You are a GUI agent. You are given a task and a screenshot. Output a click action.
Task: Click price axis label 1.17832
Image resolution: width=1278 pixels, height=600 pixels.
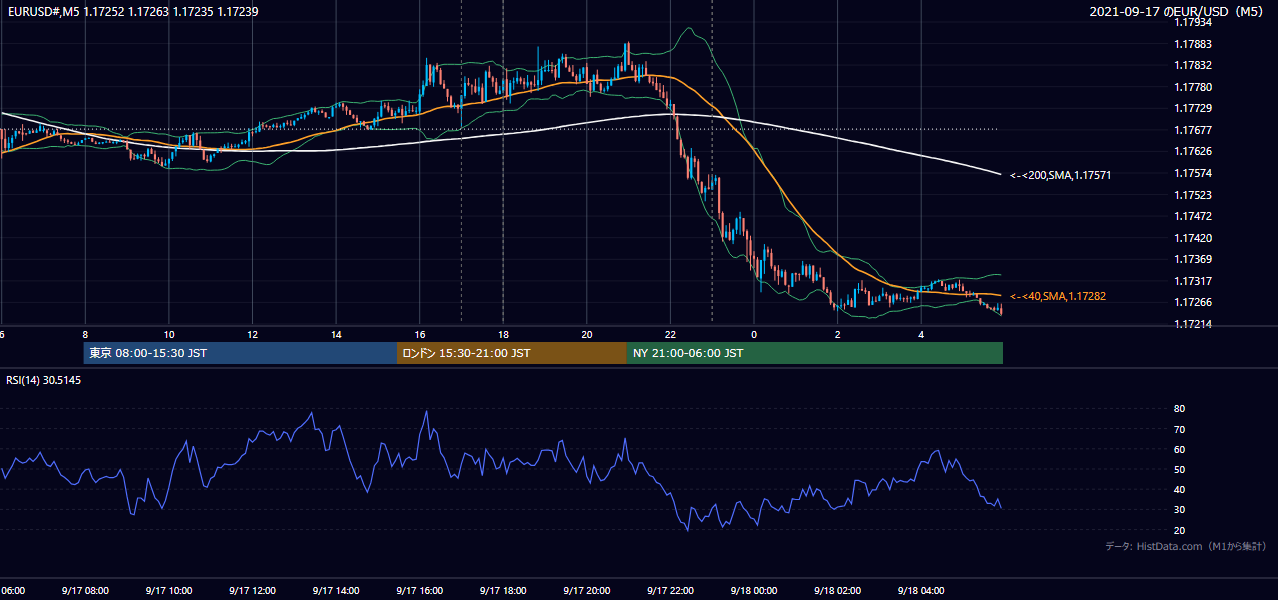click(x=1195, y=65)
